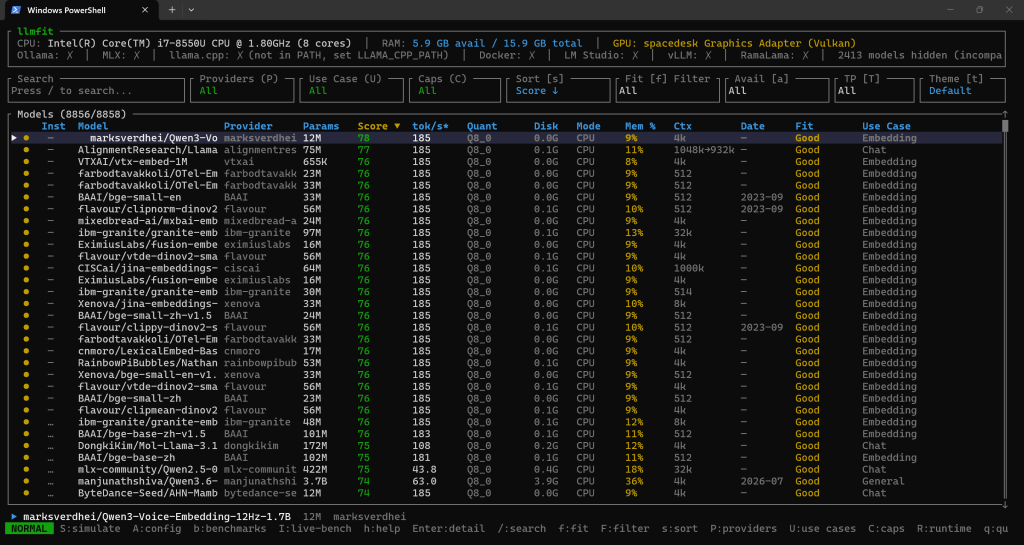Click the yellow dot of DongkiKim/Mol-Llama-3.1 row
Image resolution: width=1024 pixels, height=545 pixels.
26,446
